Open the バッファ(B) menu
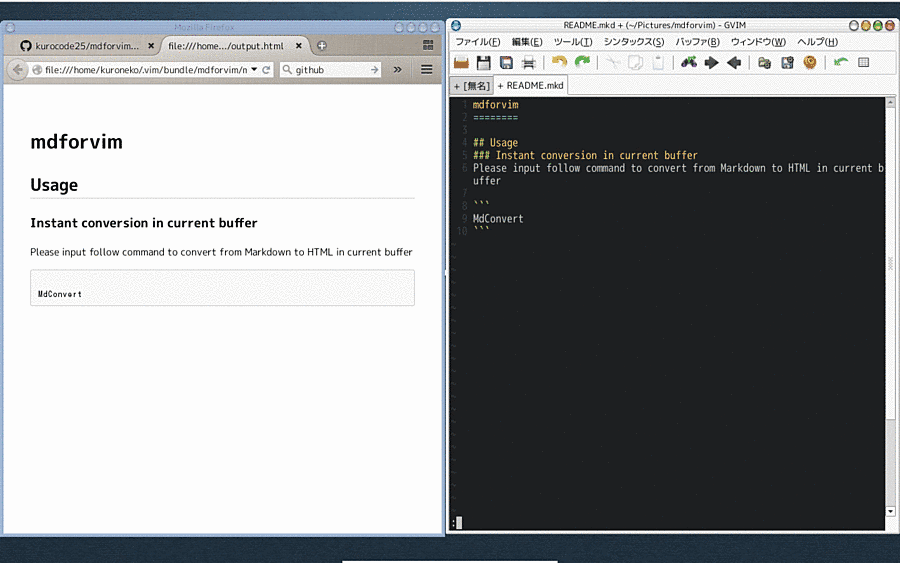Image resolution: width=900 pixels, height=563 pixels. (x=697, y=42)
